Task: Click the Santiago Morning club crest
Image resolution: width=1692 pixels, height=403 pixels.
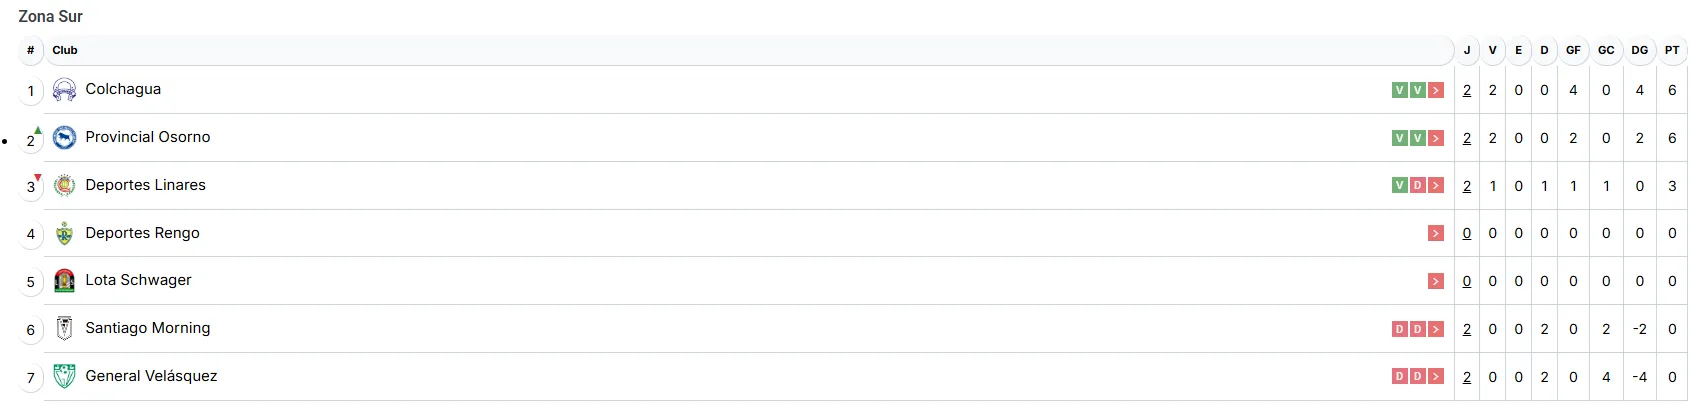Action: coord(64,328)
